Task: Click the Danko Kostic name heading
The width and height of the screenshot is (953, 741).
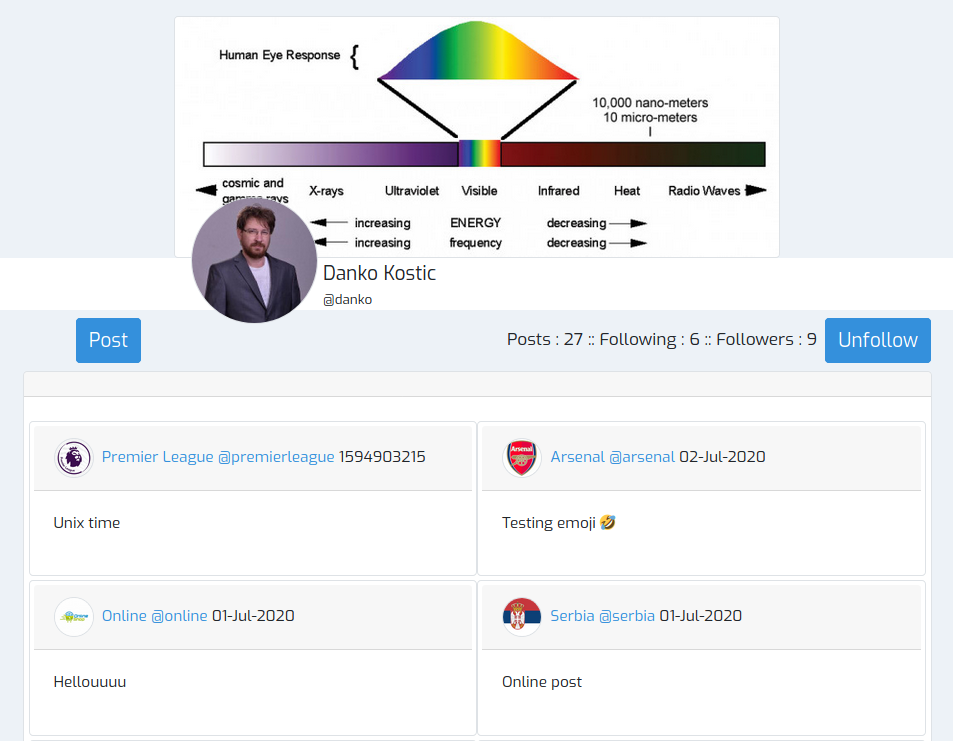Action: tap(379, 273)
